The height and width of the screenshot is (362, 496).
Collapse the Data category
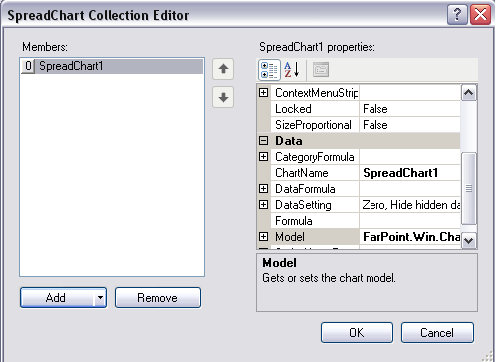tap(263, 141)
